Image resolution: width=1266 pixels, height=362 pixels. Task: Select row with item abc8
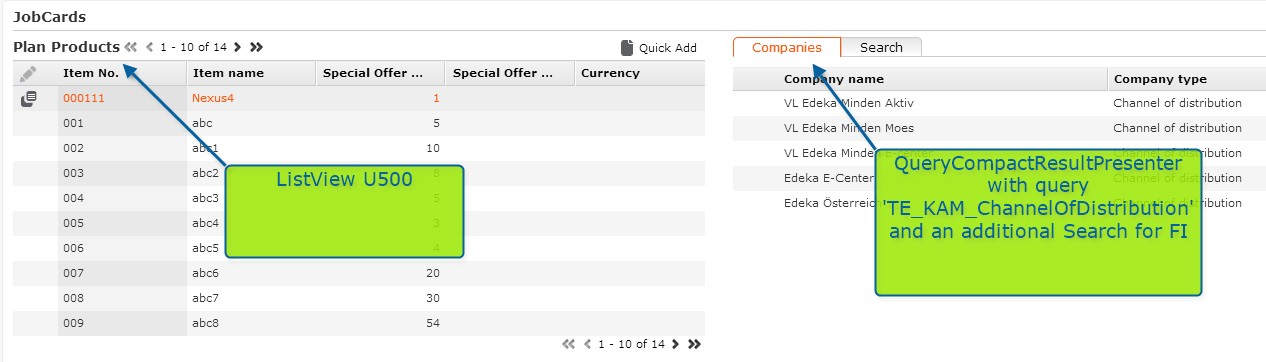(358, 323)
